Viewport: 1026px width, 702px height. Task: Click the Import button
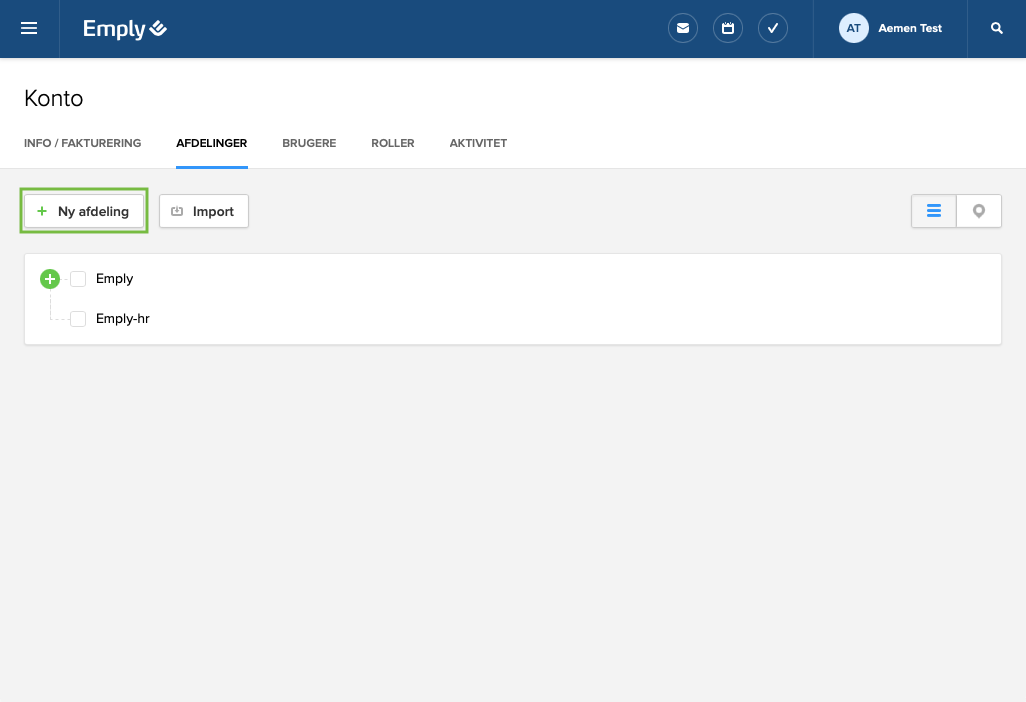[204, 211]
